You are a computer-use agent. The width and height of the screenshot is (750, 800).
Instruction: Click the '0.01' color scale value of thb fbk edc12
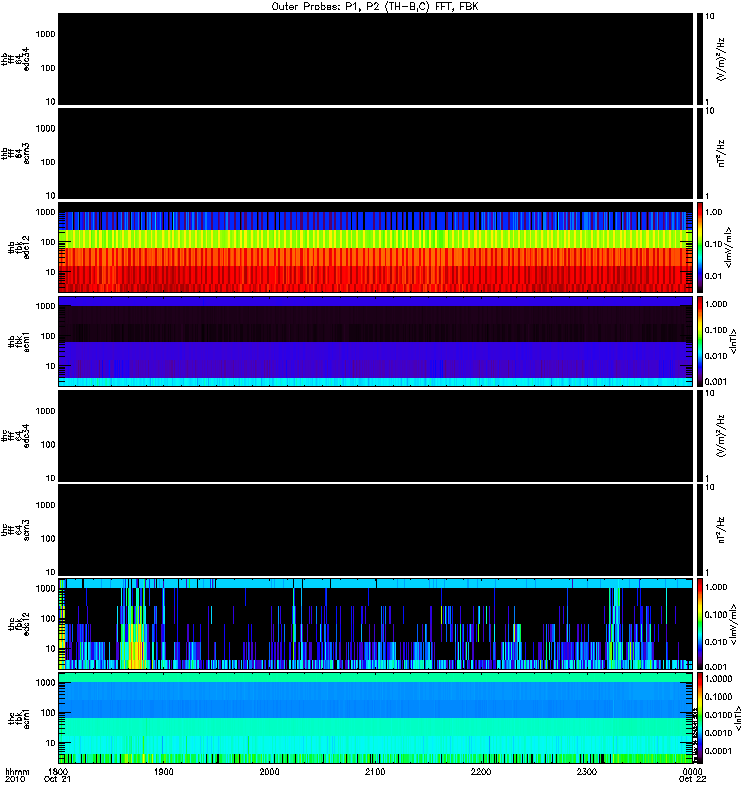[713, 276]
